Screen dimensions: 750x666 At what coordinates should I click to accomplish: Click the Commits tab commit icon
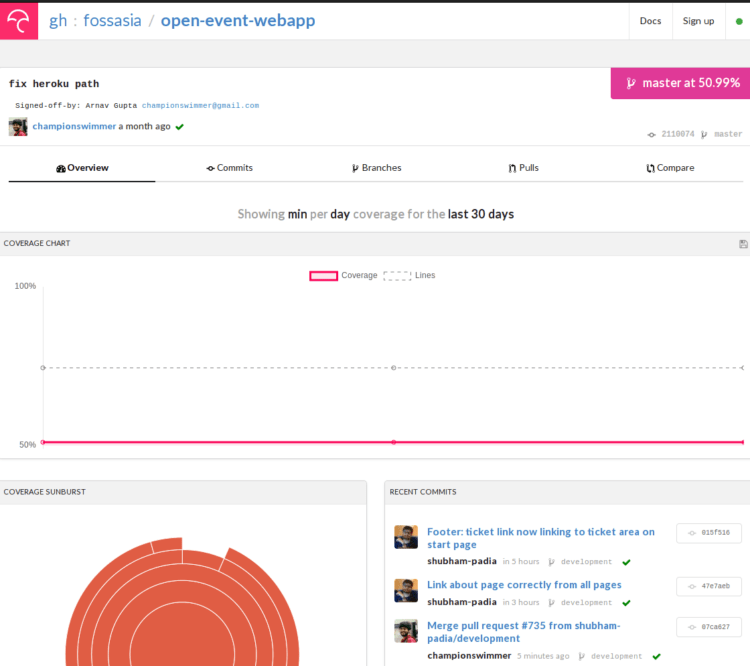[x=210, y=168]
